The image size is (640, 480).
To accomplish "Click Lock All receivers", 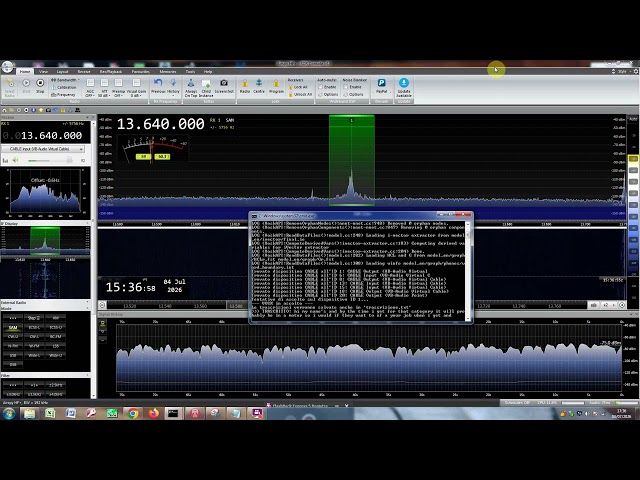I will click(298, 87).
